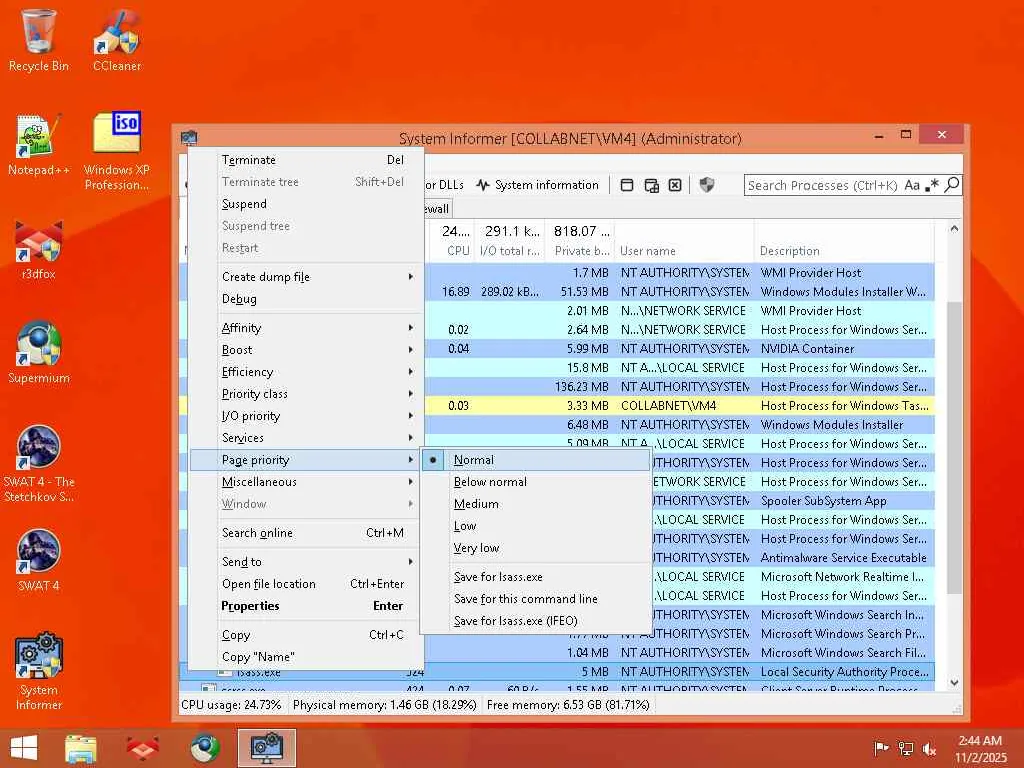Click the scroll down arrow of process list
1024x768 pixels.
click(954, 682)
